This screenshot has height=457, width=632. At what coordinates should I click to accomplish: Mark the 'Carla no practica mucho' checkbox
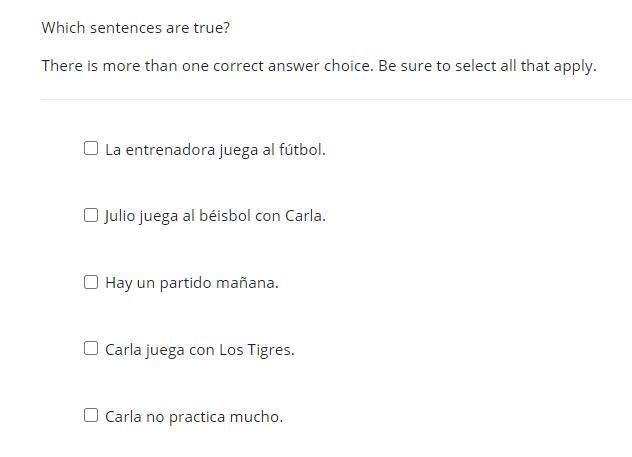point(91,415)
